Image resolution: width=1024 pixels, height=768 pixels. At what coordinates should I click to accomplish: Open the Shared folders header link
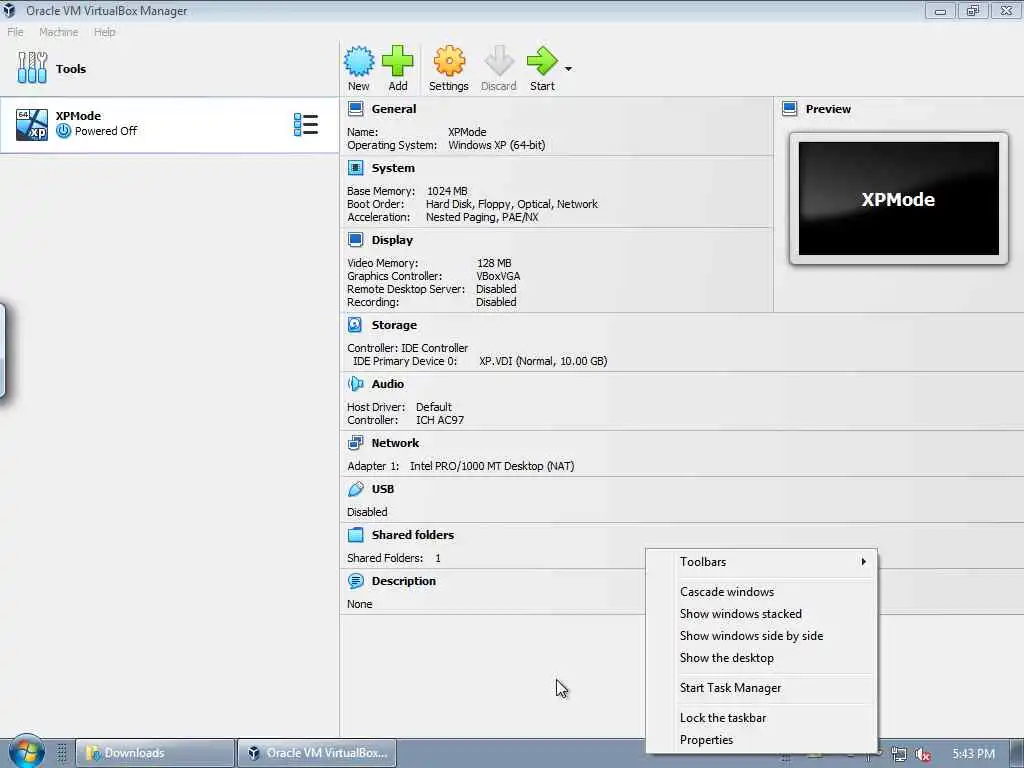coord(413,535)
